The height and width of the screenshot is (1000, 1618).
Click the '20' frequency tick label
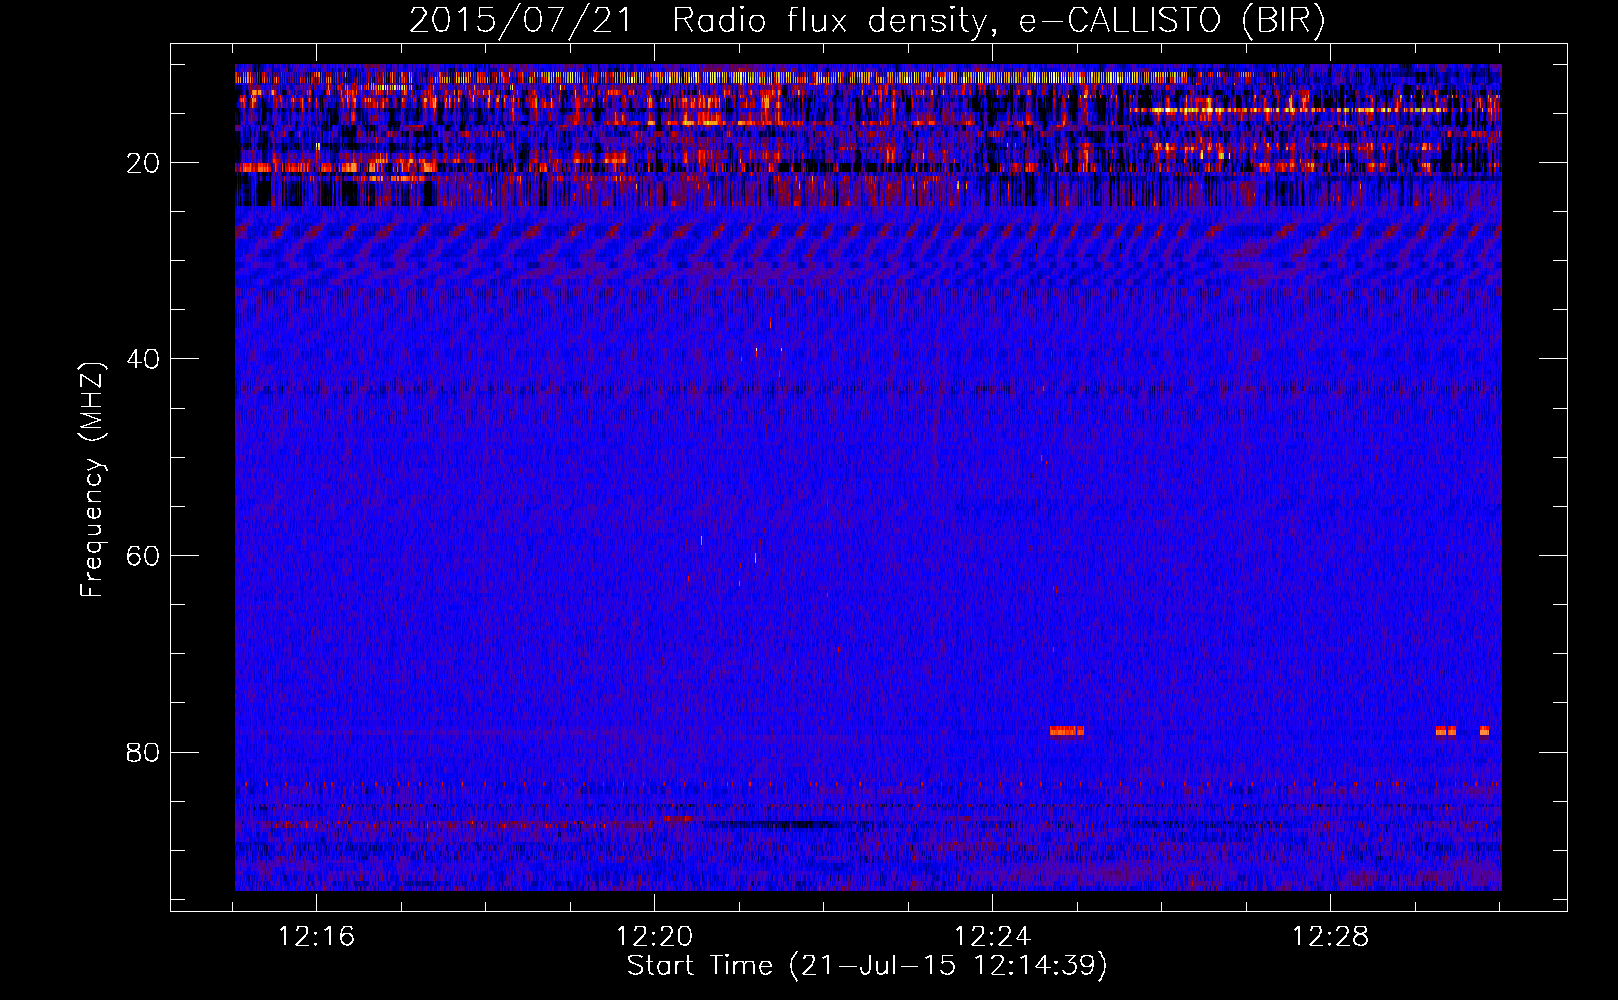144,163
